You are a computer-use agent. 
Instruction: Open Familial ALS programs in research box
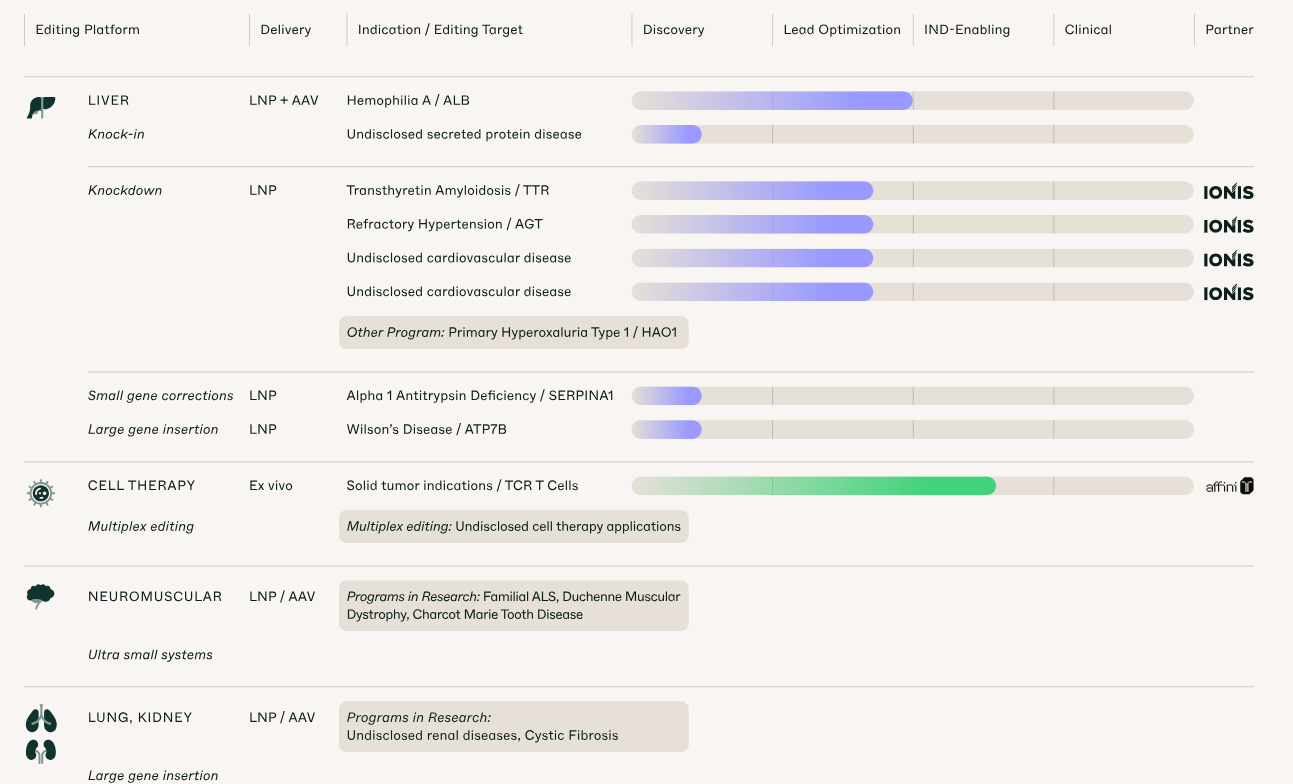point(513,606)
